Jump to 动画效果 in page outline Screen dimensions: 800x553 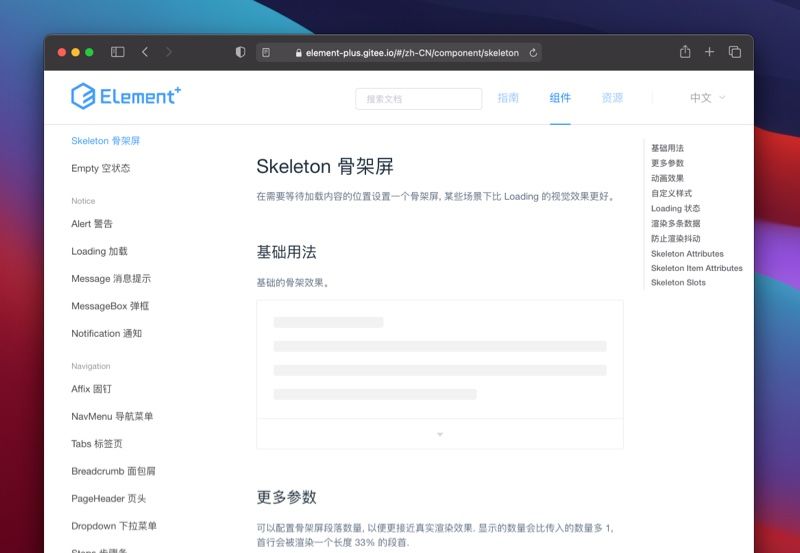667,178
